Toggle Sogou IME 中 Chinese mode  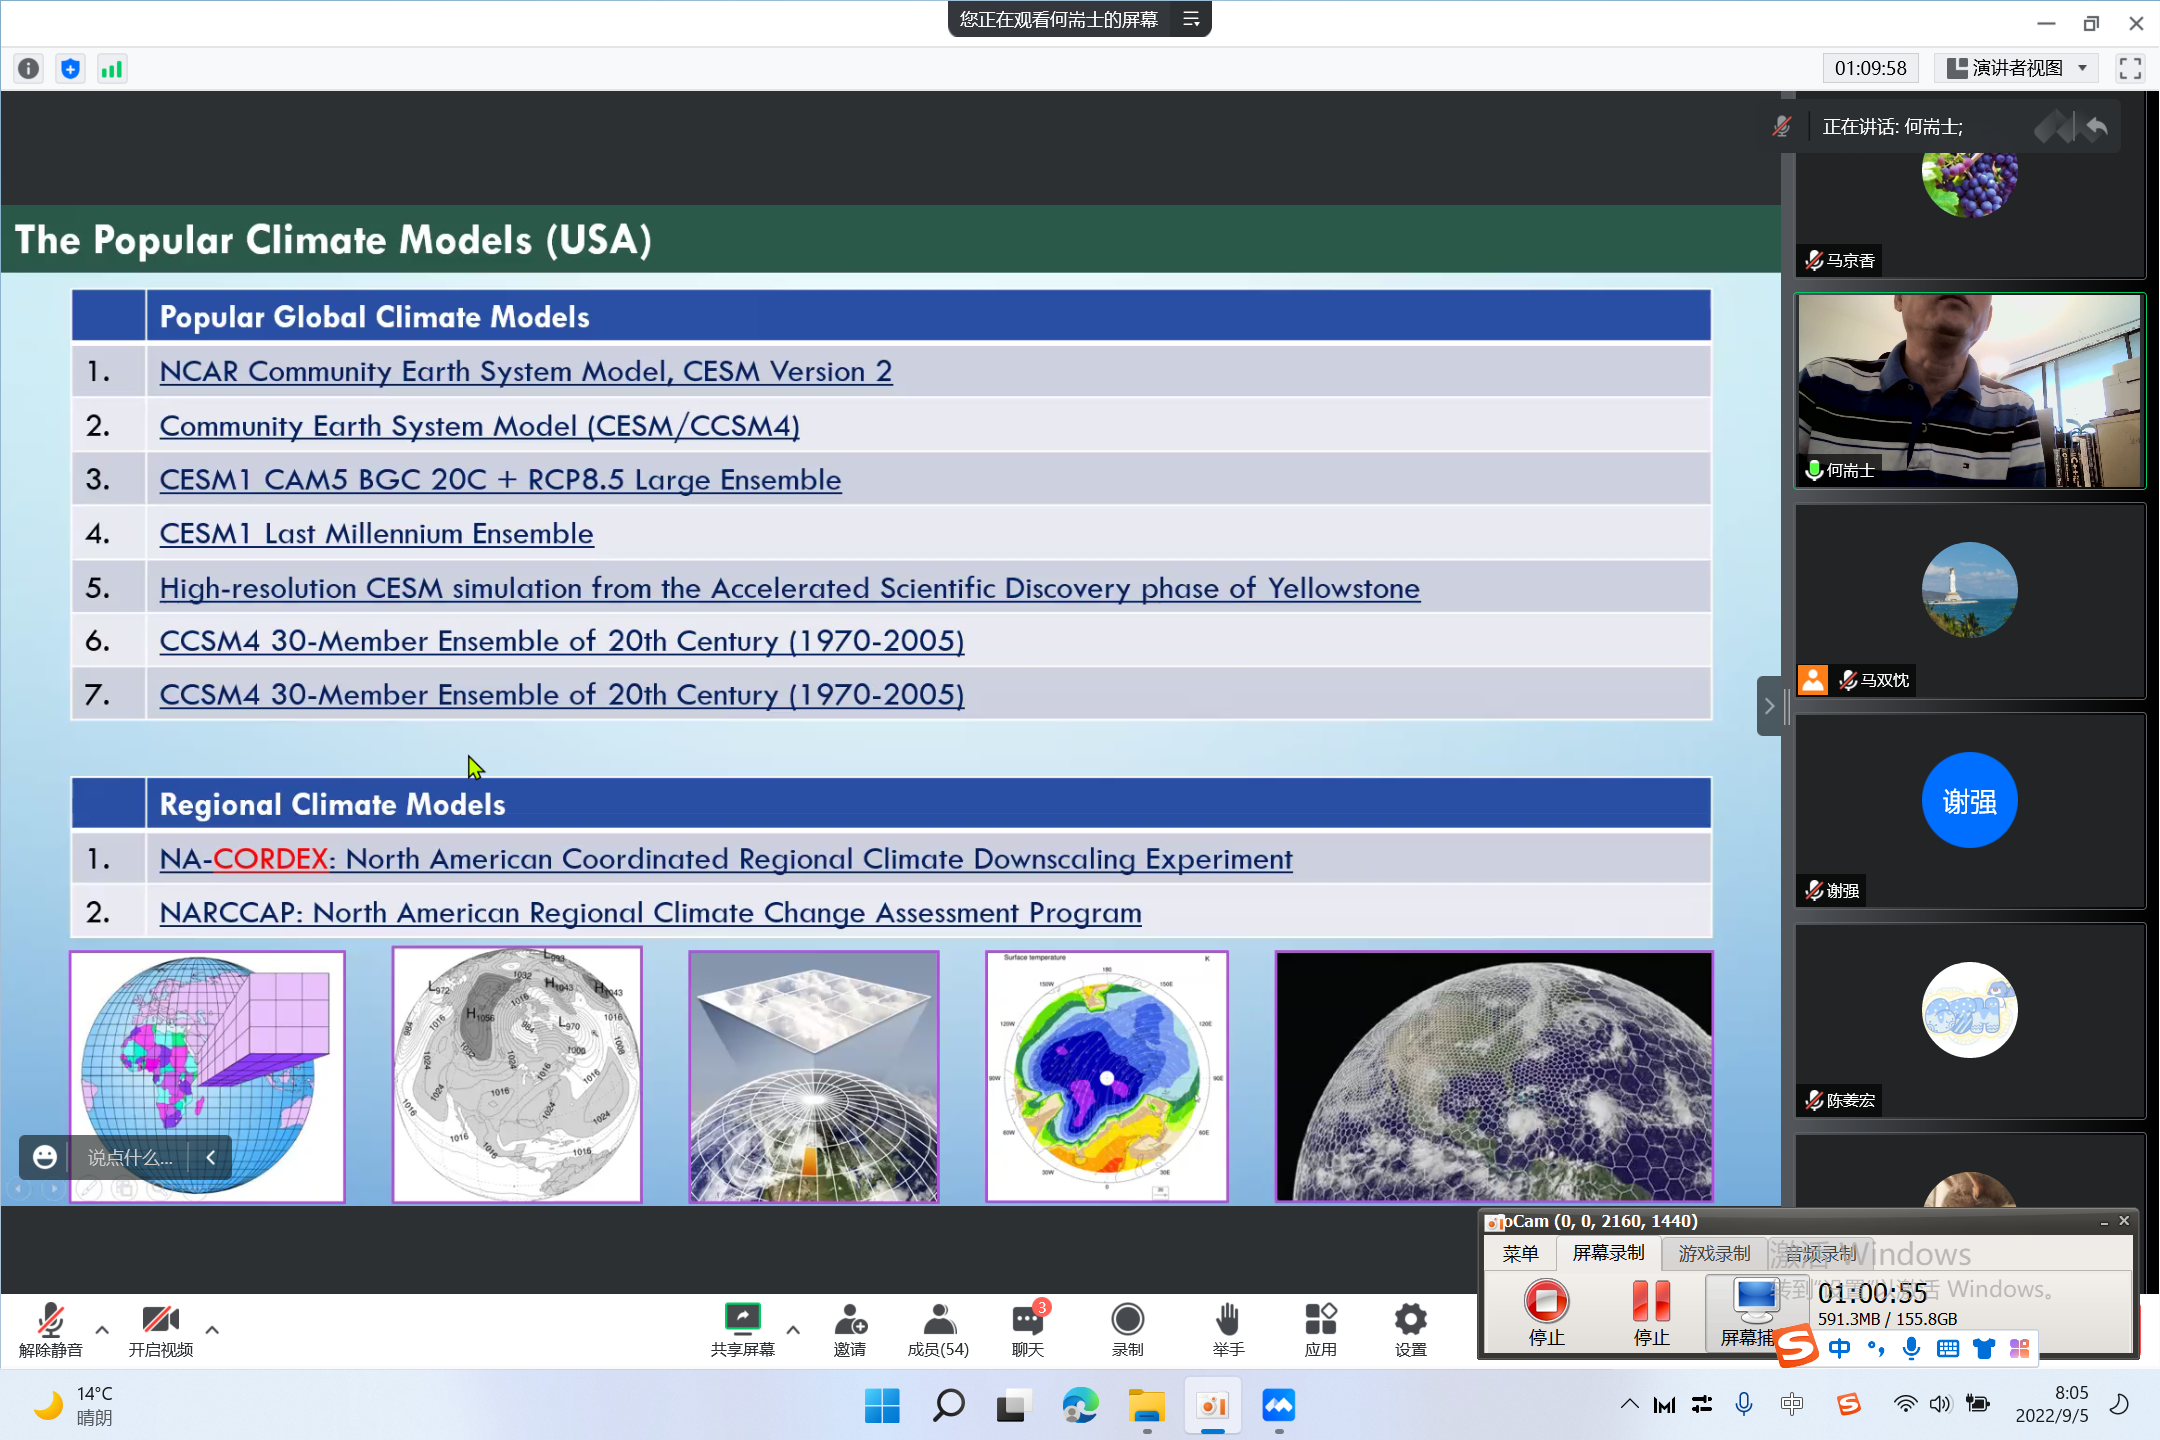(1839, 1348)
